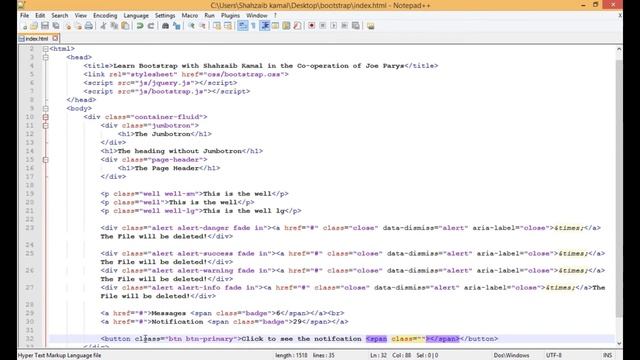Click the vertical scrollbar down arrow

[x=619, y=343]
